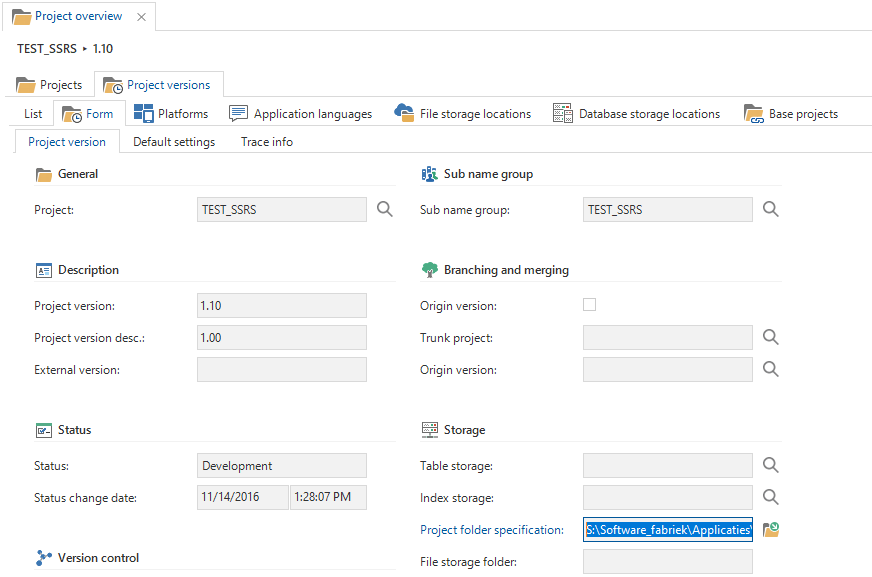The image size is (872, 577).
Task: Open the Trace info tab
Action: (266, 141)
